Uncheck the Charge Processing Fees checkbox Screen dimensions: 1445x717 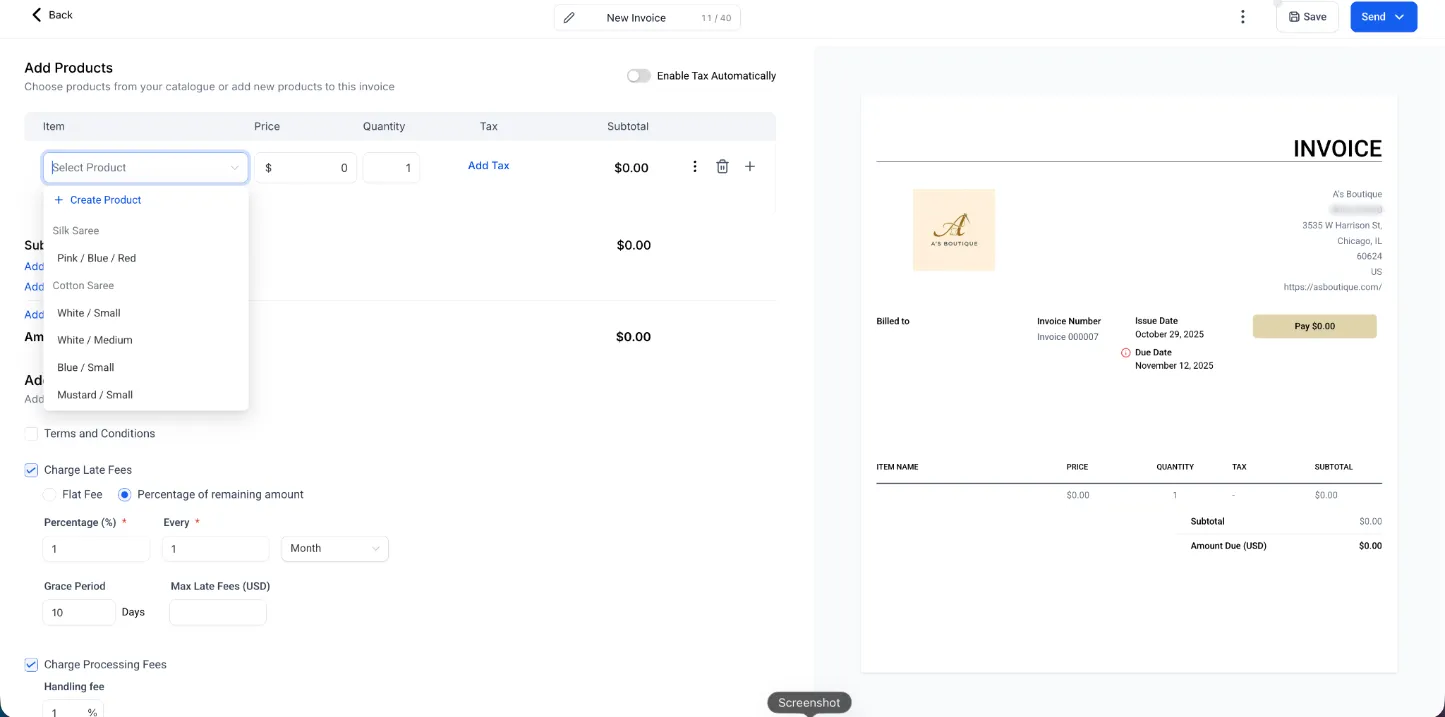[31, 665]
